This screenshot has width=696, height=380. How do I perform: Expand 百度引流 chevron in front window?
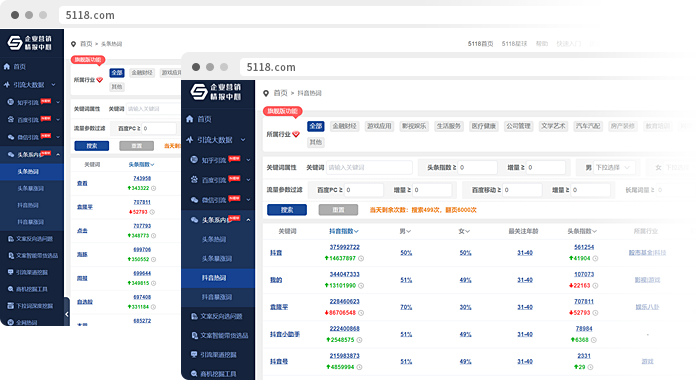[248, 180]
